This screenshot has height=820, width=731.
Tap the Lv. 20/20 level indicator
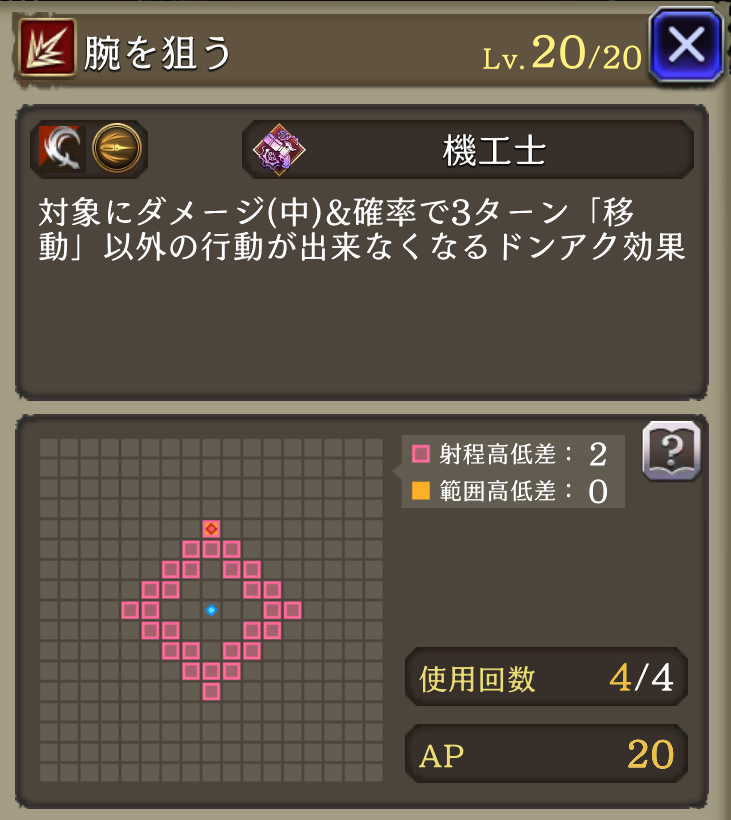(x=562, y=54)
